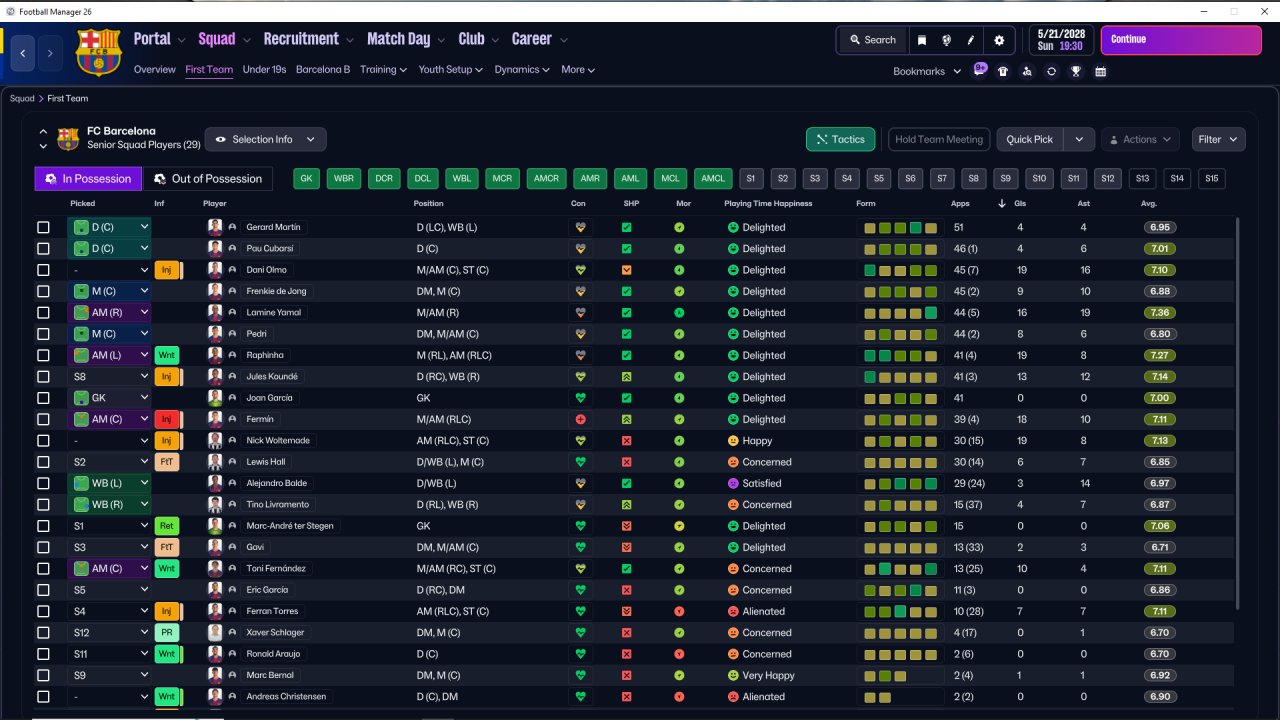Viewport: 1280px width, 720px height.
Task: Open Jules Koundé's S8 picked dropdown
Action: pos(109,377)
